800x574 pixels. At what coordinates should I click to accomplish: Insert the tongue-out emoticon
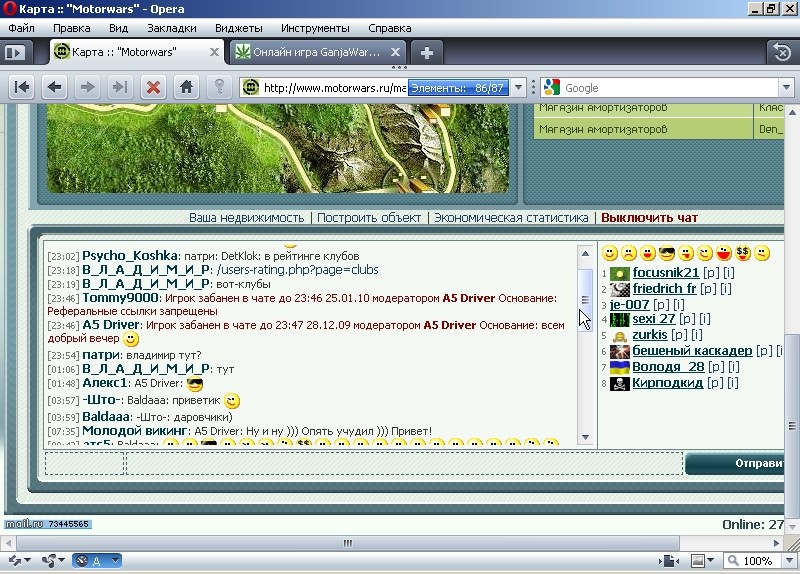coord(686,253)
